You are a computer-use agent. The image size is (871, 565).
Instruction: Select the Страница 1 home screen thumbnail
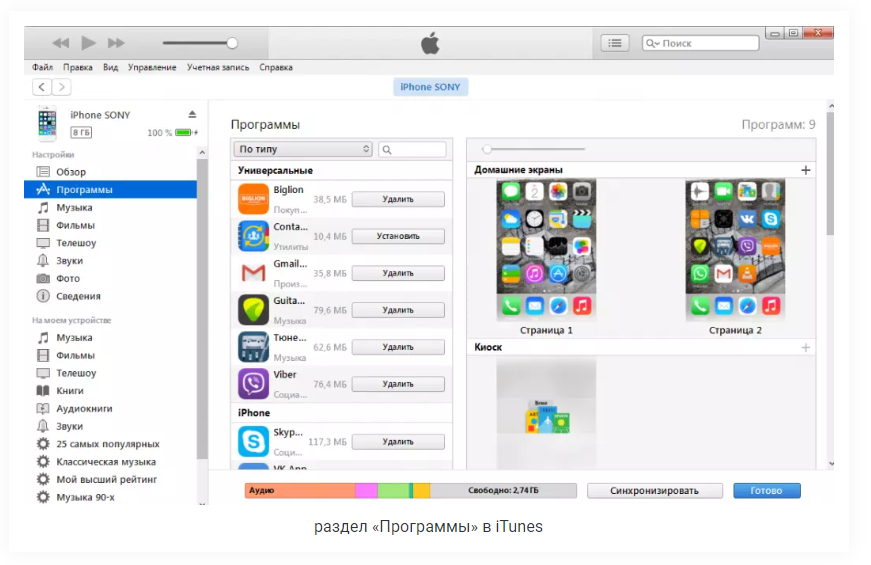[x=546, y=250]
